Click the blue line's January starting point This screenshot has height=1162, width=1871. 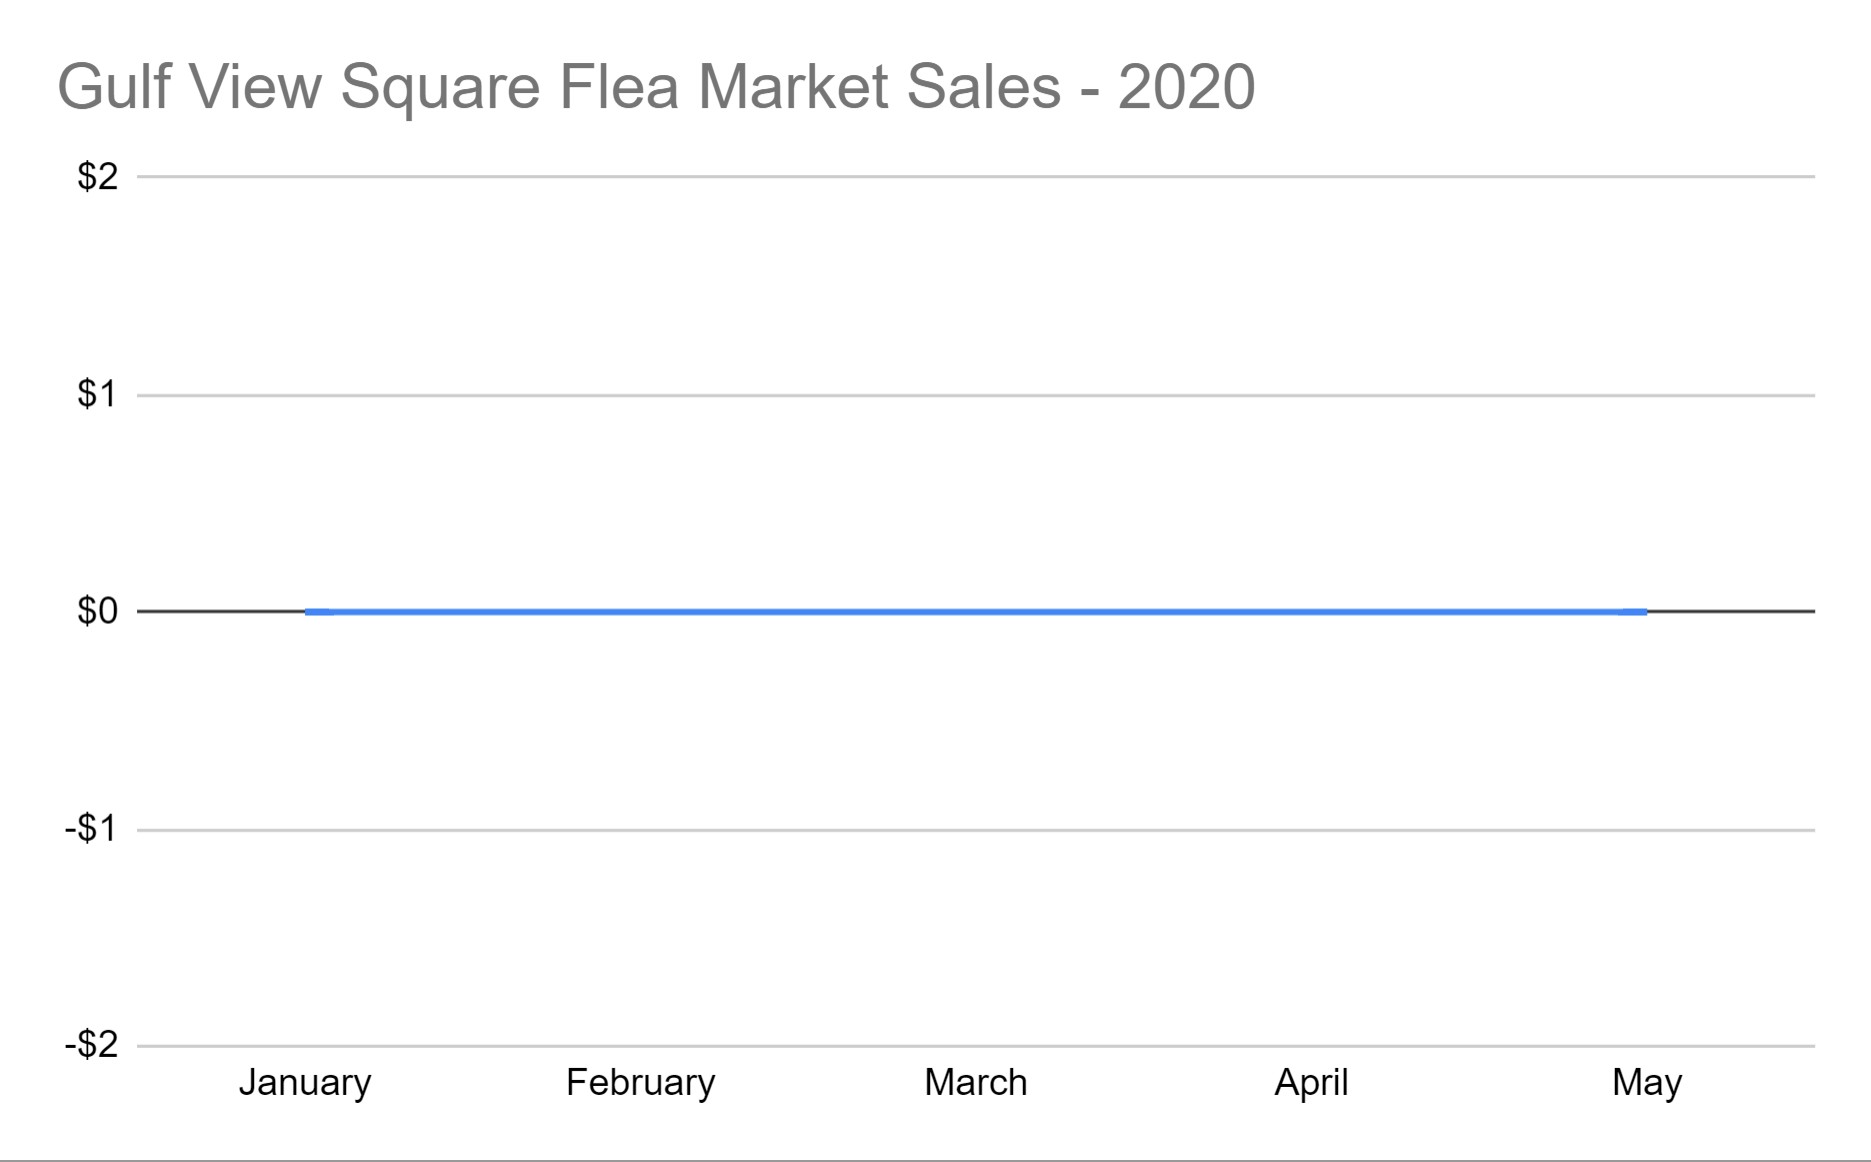[x=306, y=611]
